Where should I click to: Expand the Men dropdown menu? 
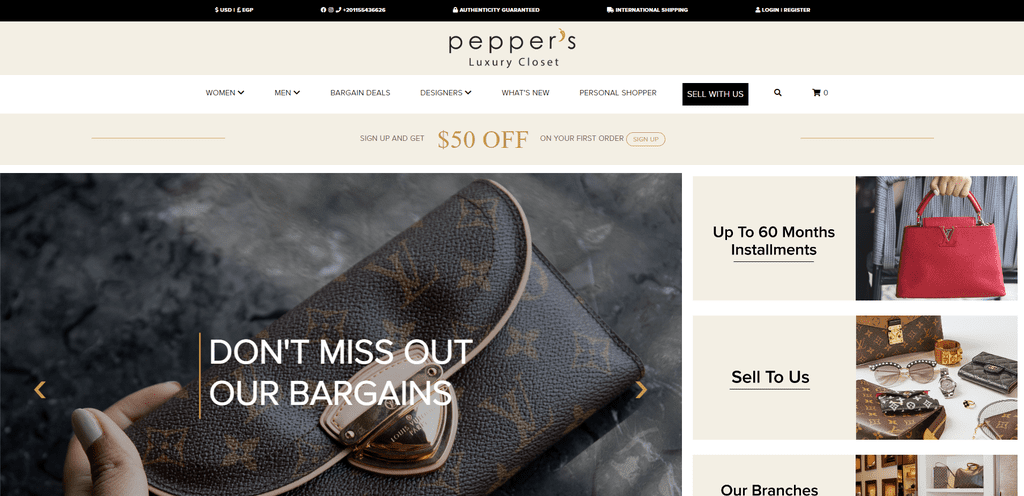[287, 93]
